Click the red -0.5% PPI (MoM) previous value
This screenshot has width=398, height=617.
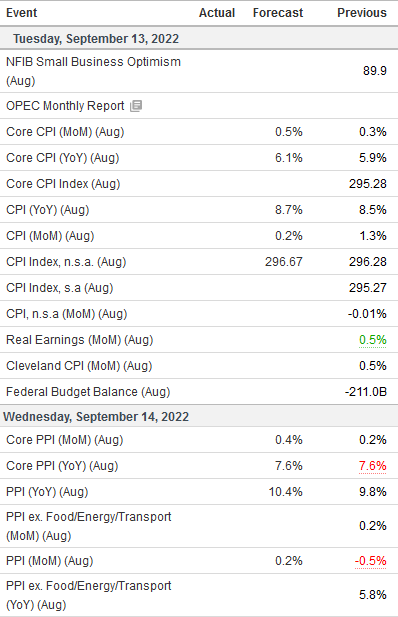(x=370, y=560)
